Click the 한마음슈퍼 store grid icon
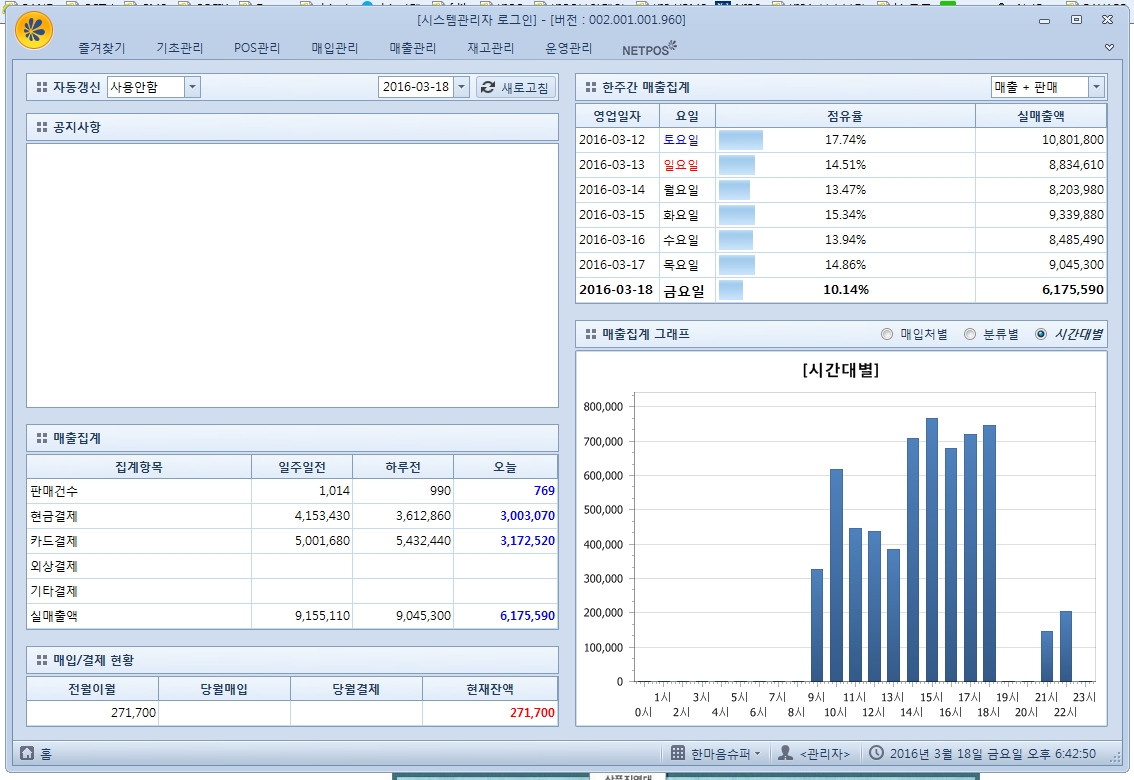The width and height of the screenshot is (1134, 780). click(x=678, y=753)
